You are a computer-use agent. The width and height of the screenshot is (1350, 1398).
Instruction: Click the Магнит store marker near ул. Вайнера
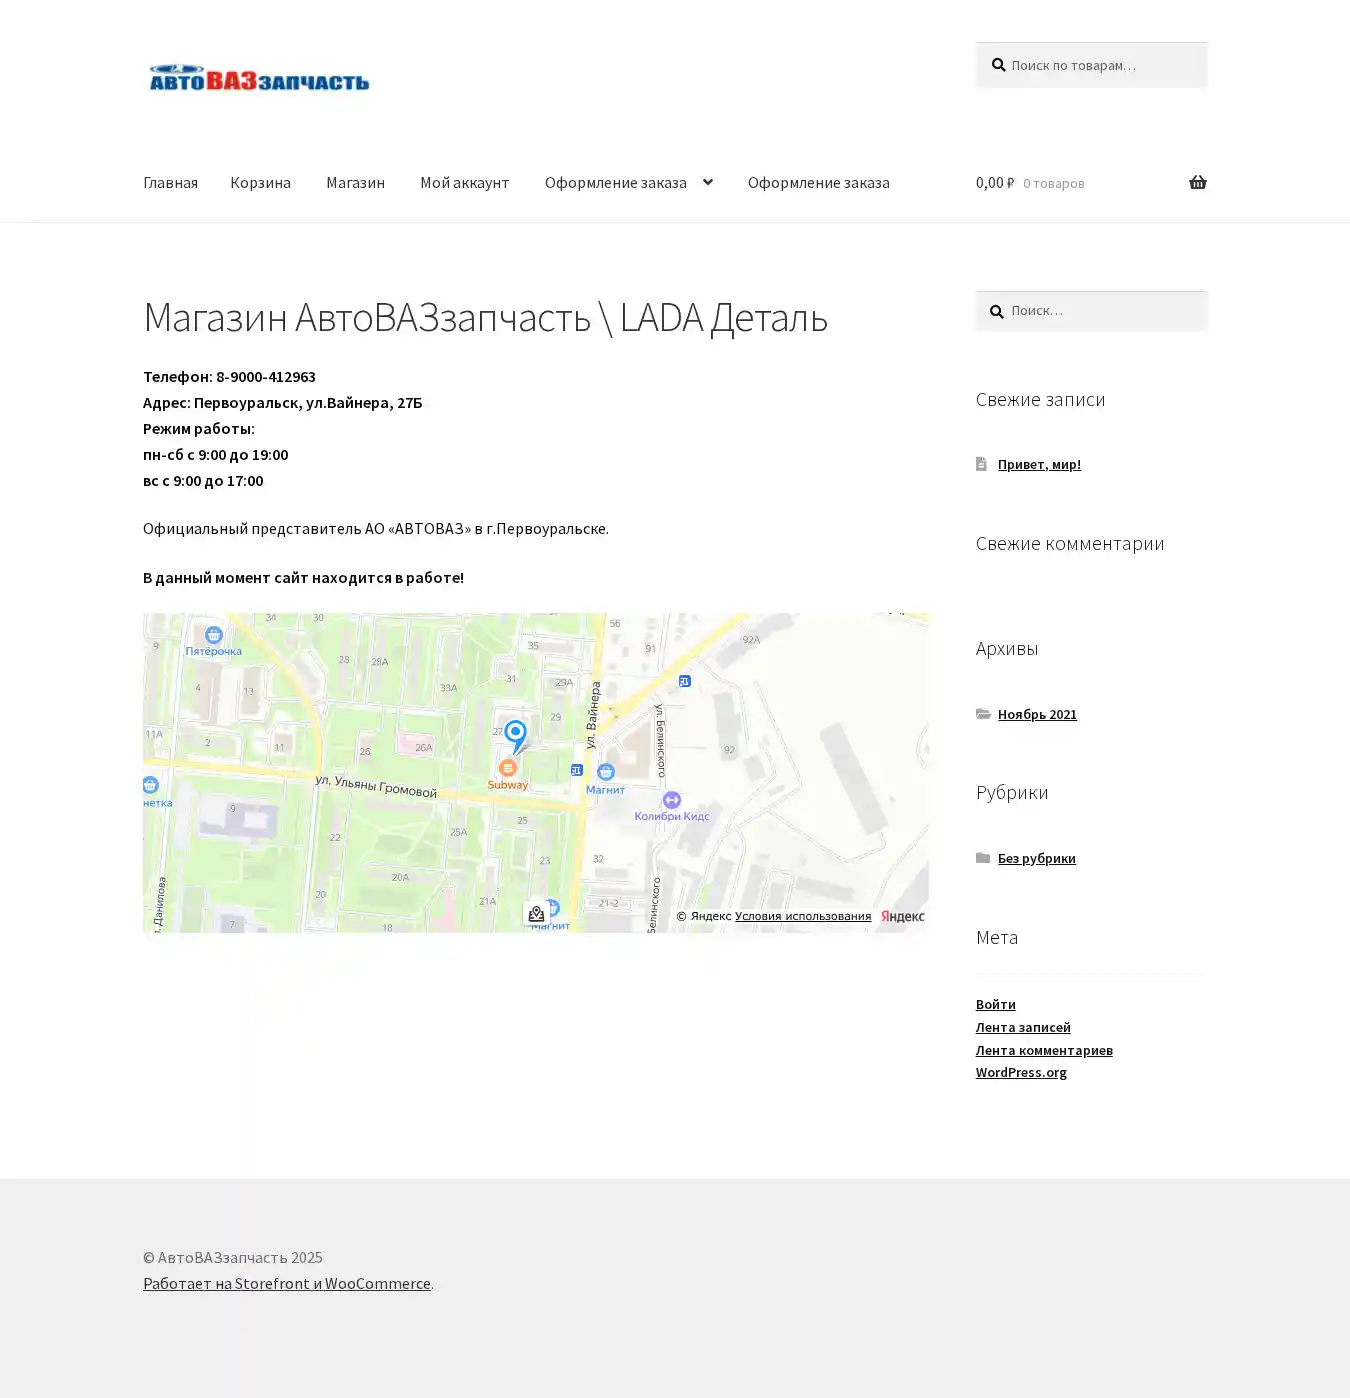605,772
